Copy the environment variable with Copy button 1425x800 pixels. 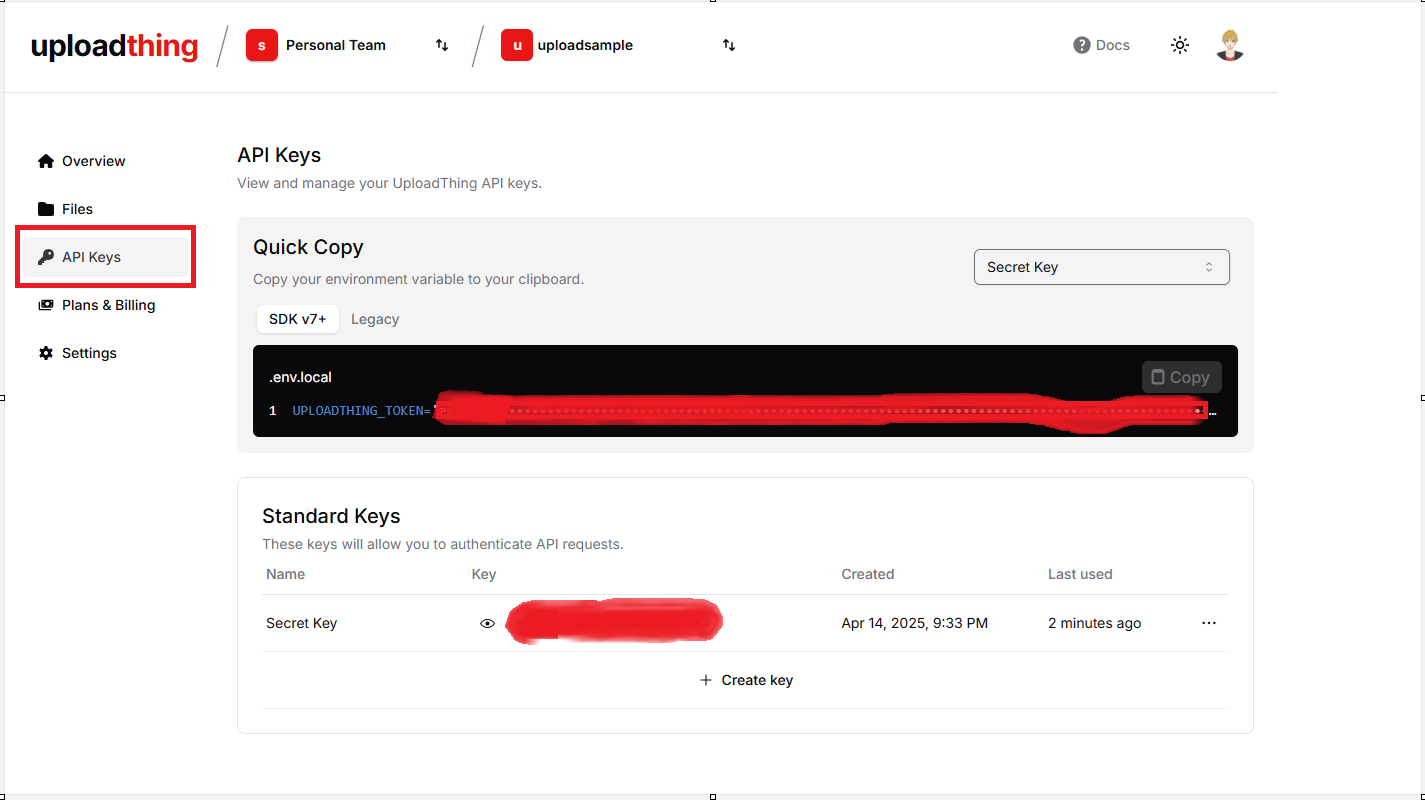pyautogui.click(x=1181, y=377)
